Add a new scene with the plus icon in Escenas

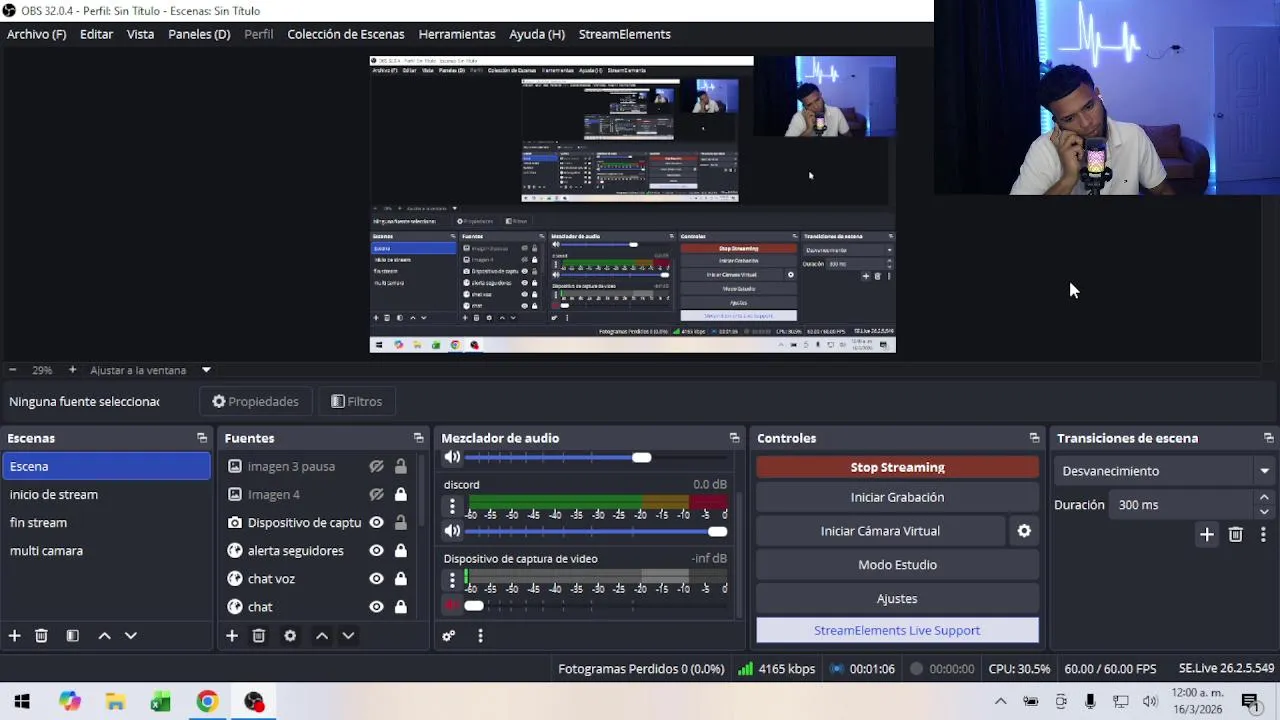14,636
